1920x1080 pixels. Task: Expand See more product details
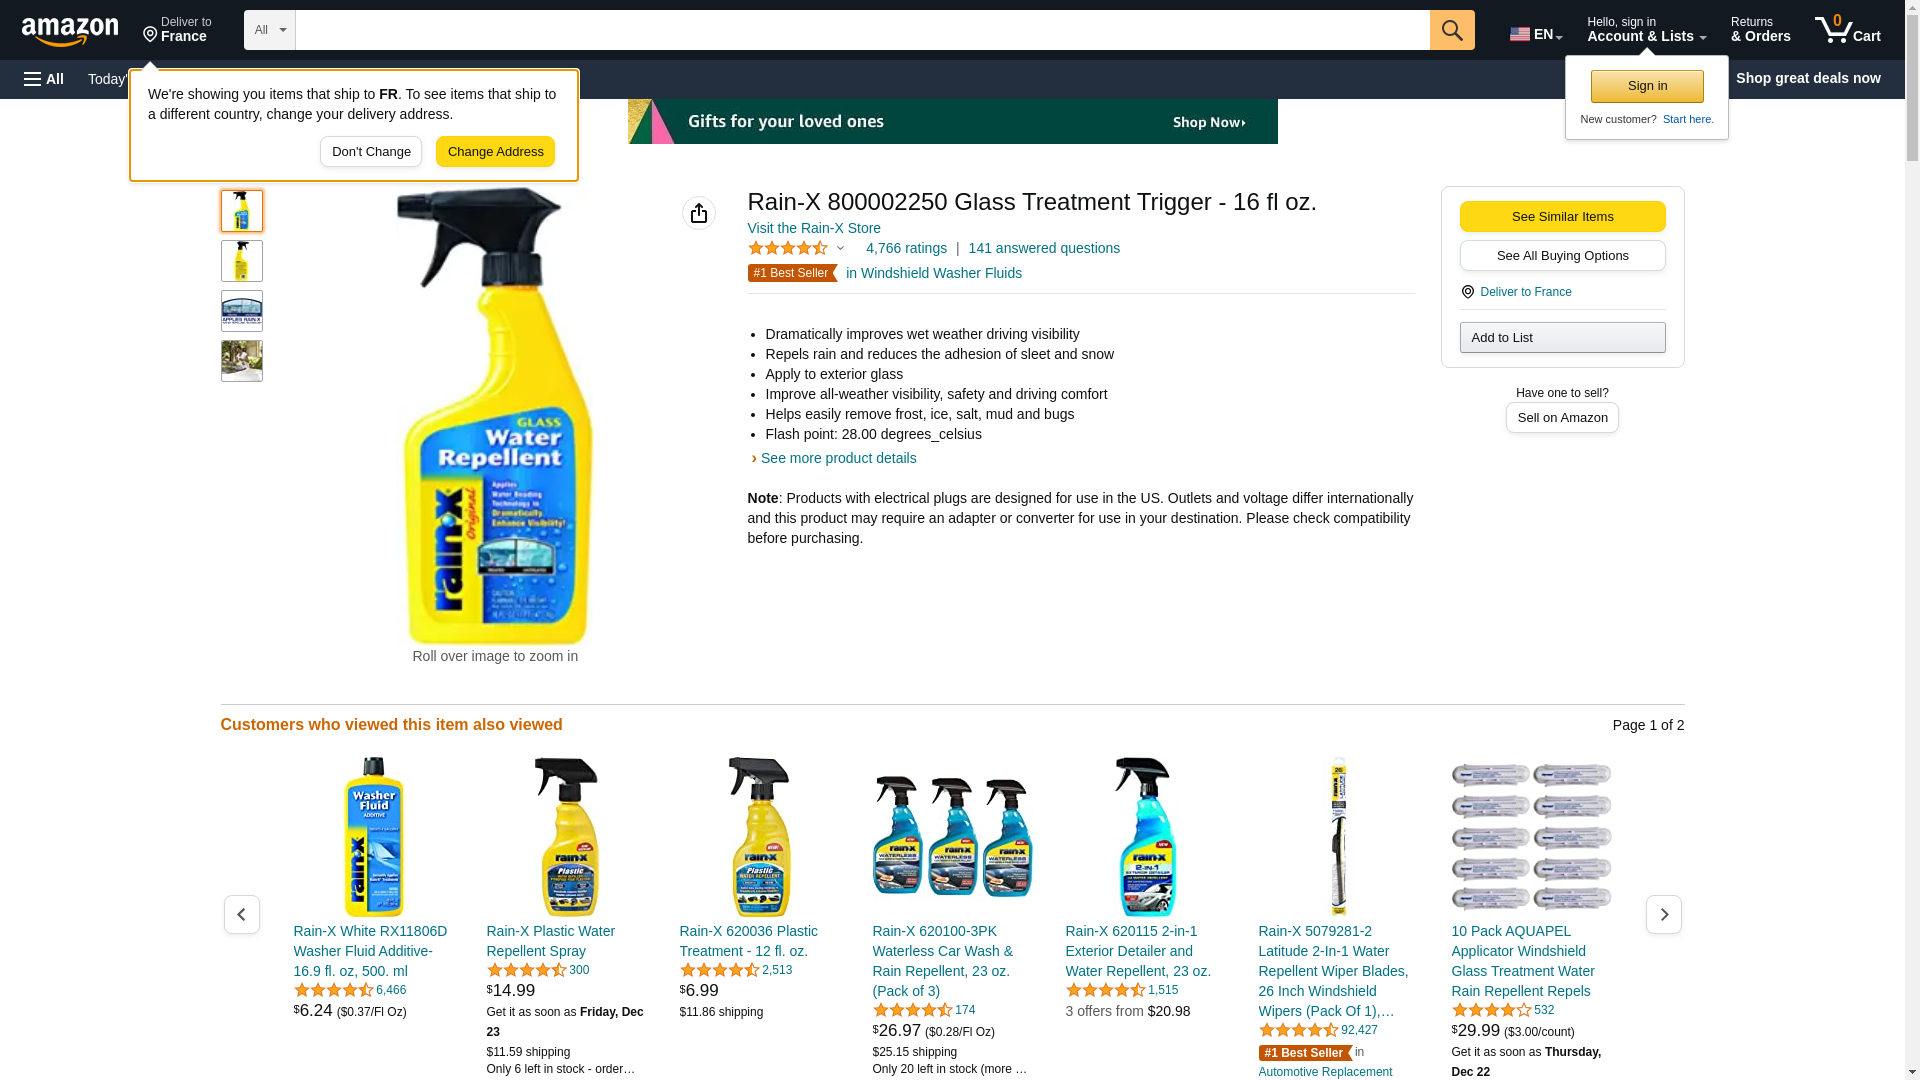coord(838,458)
